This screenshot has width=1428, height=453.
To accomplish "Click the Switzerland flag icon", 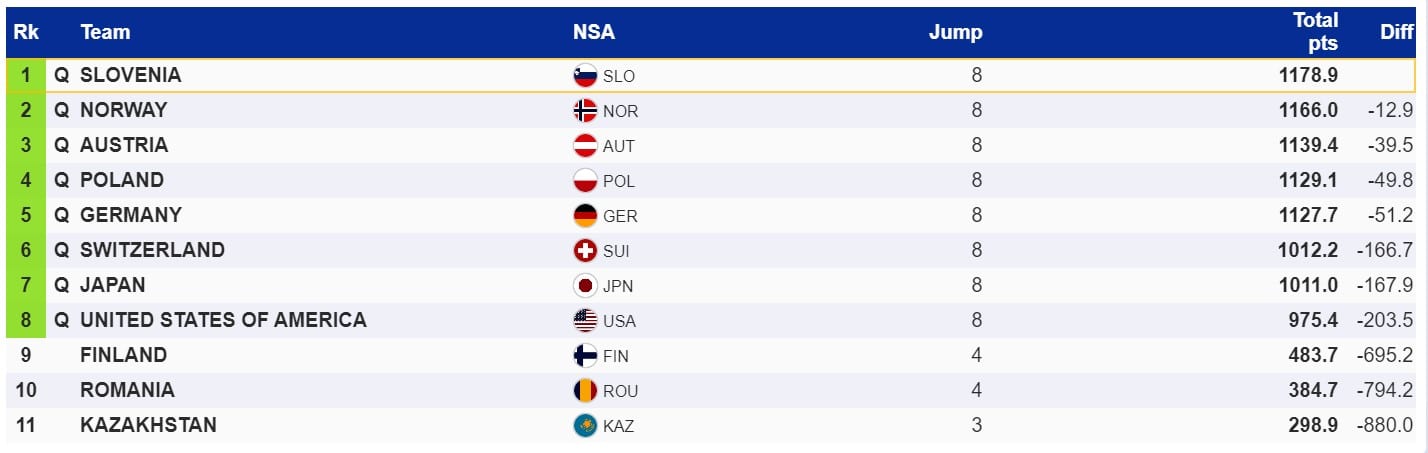I will (585, 251).
